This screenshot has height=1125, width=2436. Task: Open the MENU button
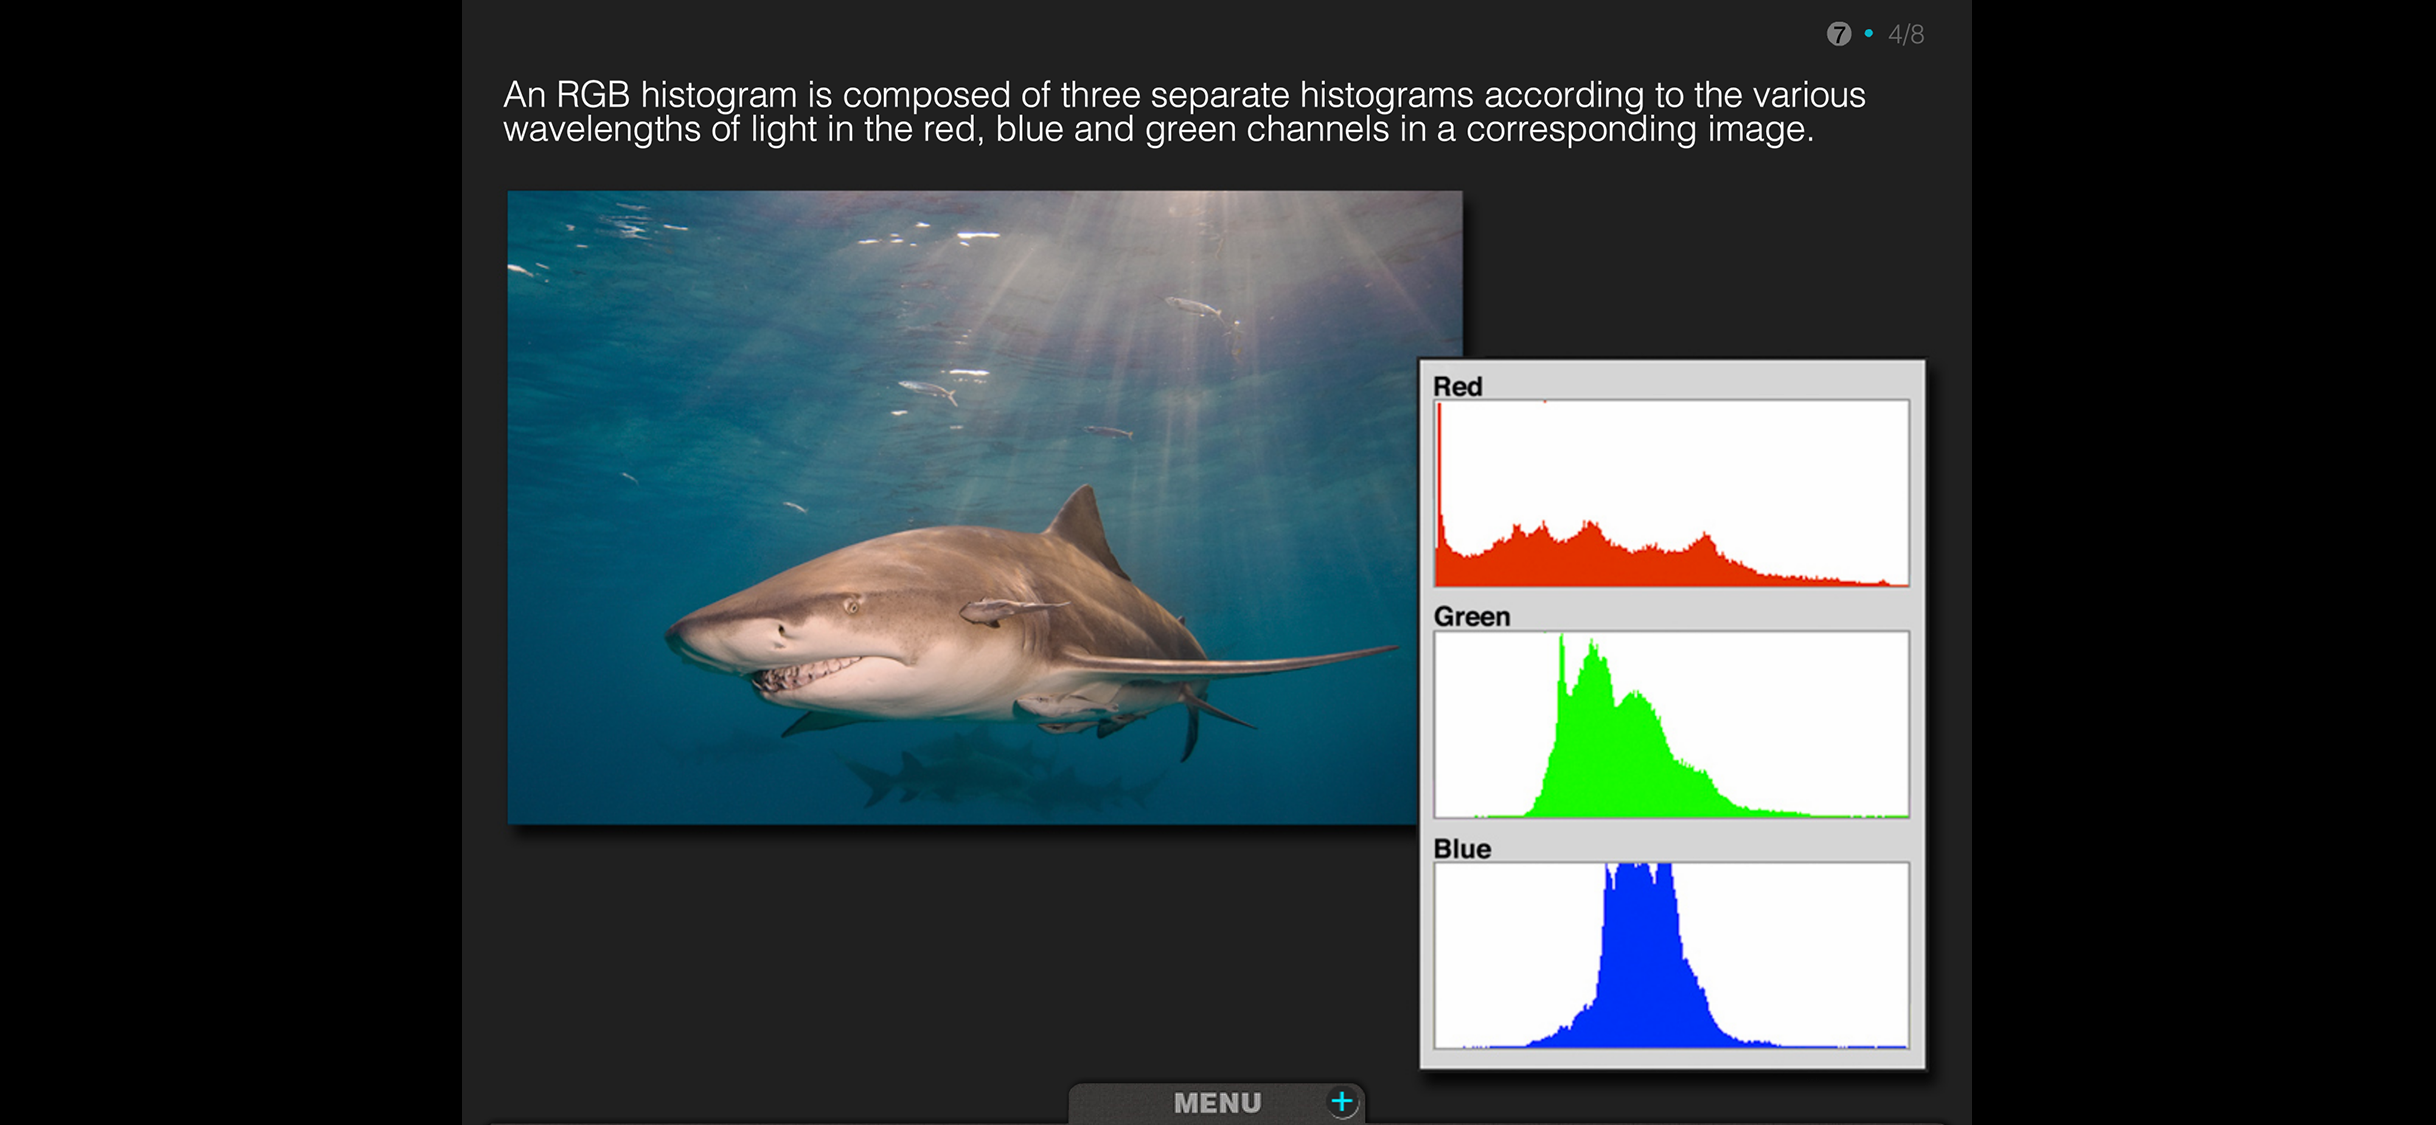(x=1216, y=1102)
